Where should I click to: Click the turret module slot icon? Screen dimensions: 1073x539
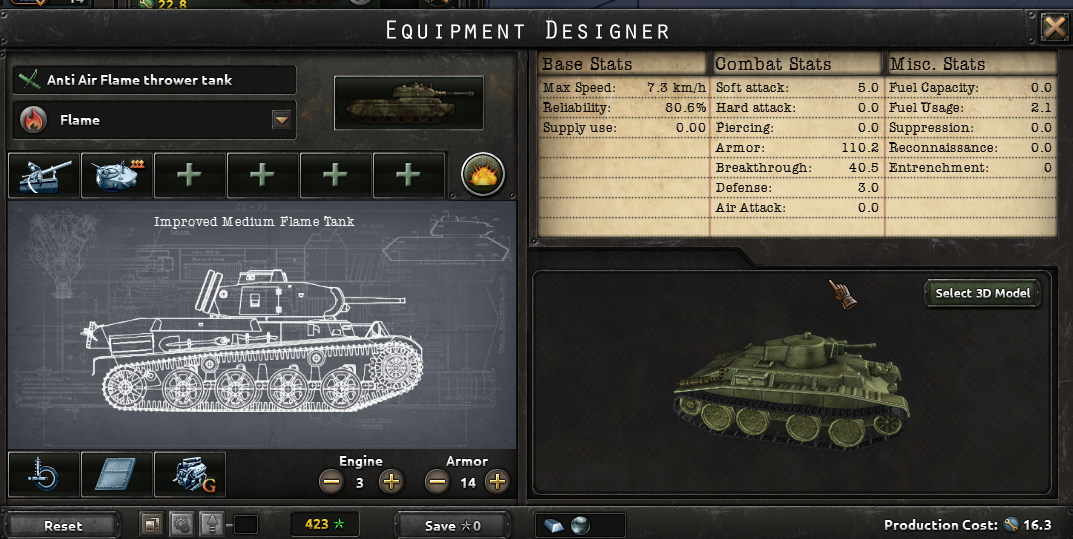116,175
